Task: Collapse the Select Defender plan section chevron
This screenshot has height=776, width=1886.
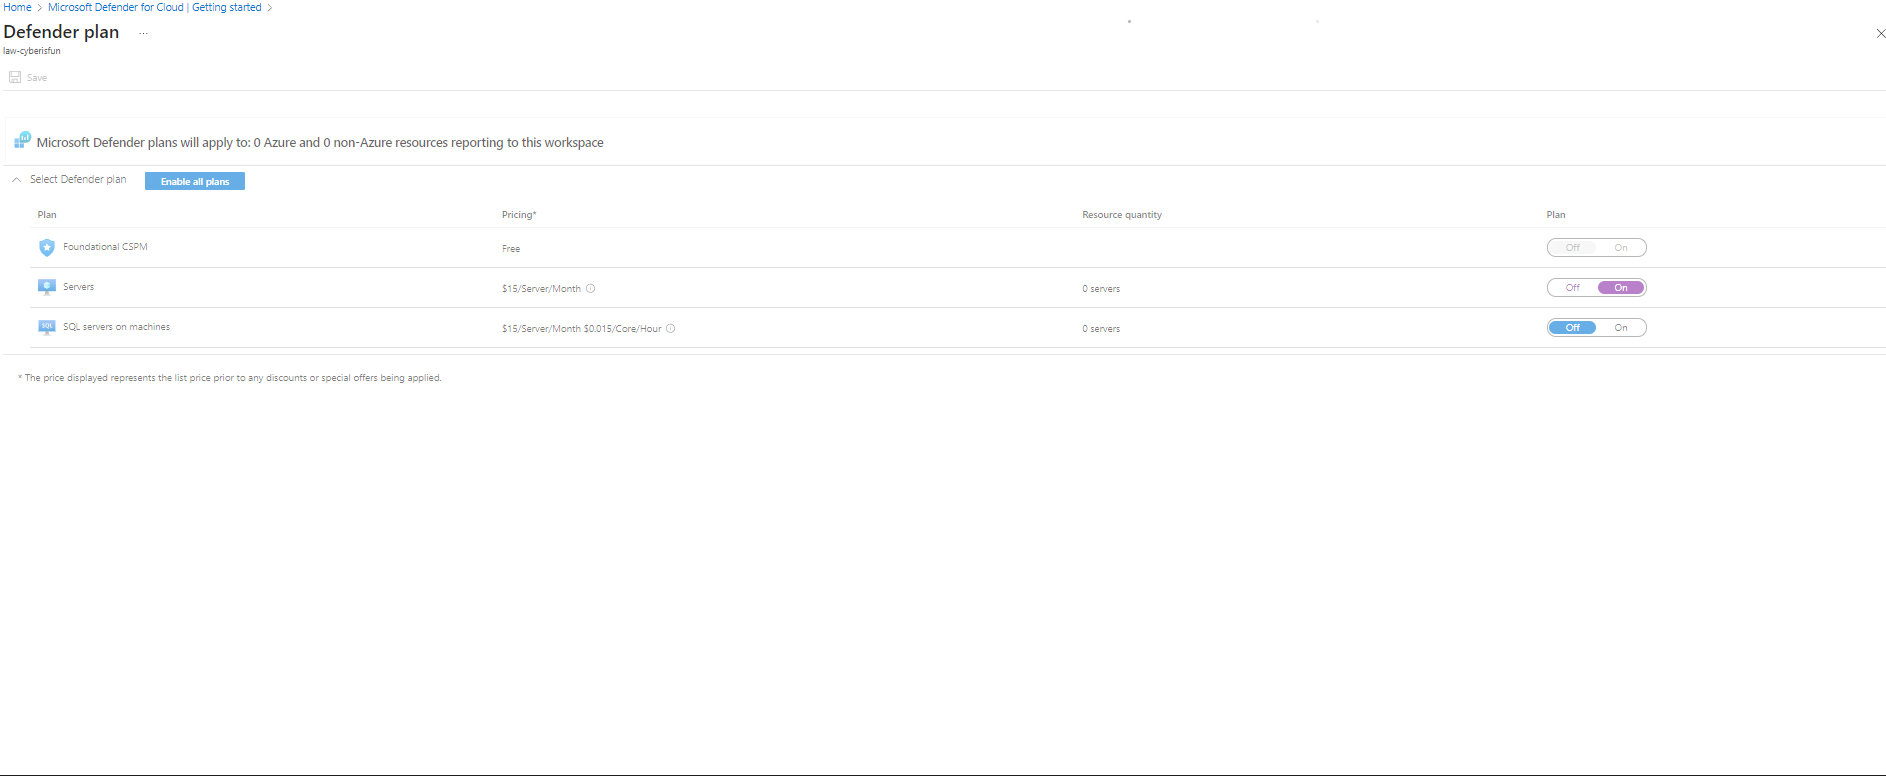Action: (16, 180)
